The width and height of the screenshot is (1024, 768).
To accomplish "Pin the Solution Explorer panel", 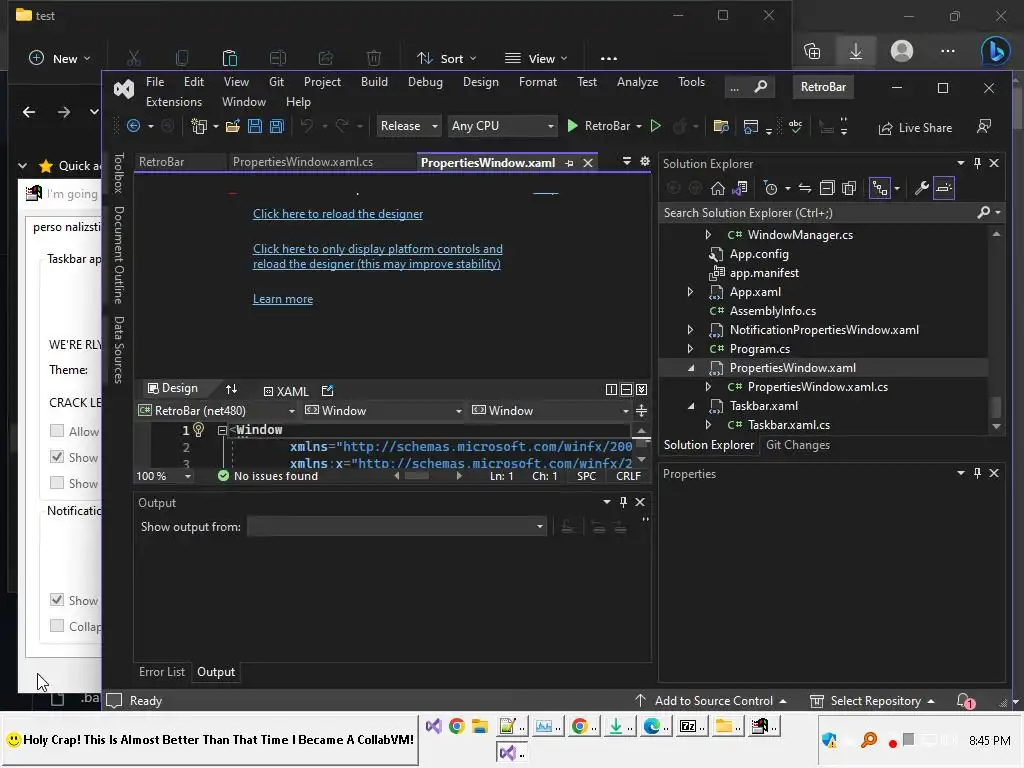I will click(977, 163).
